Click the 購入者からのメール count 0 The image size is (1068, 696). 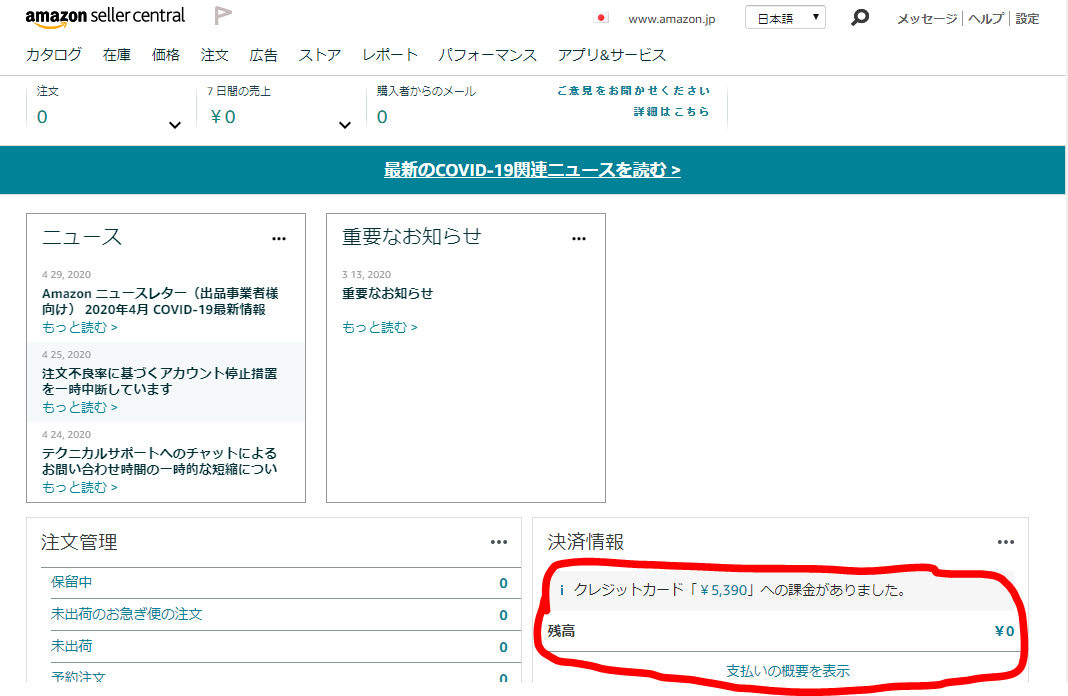click(382, 117)
